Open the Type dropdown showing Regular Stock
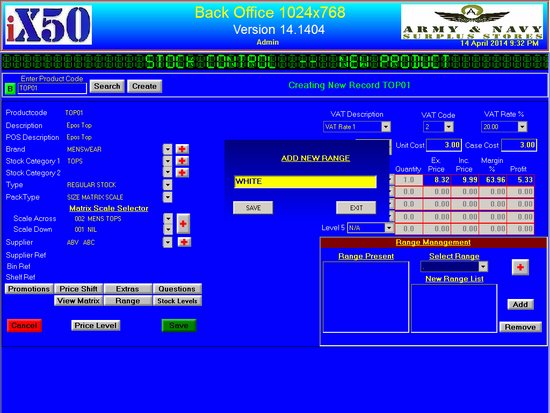Image resolution: width=550 pixels, height=413 pixels. 167,185
